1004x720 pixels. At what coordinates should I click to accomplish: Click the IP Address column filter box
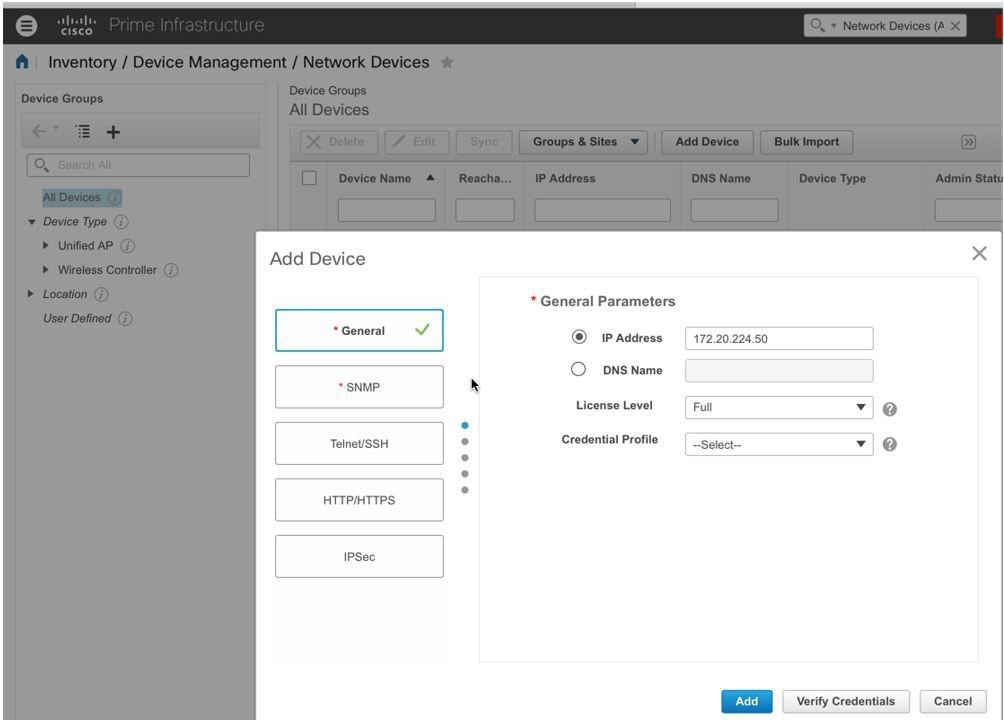603,210
